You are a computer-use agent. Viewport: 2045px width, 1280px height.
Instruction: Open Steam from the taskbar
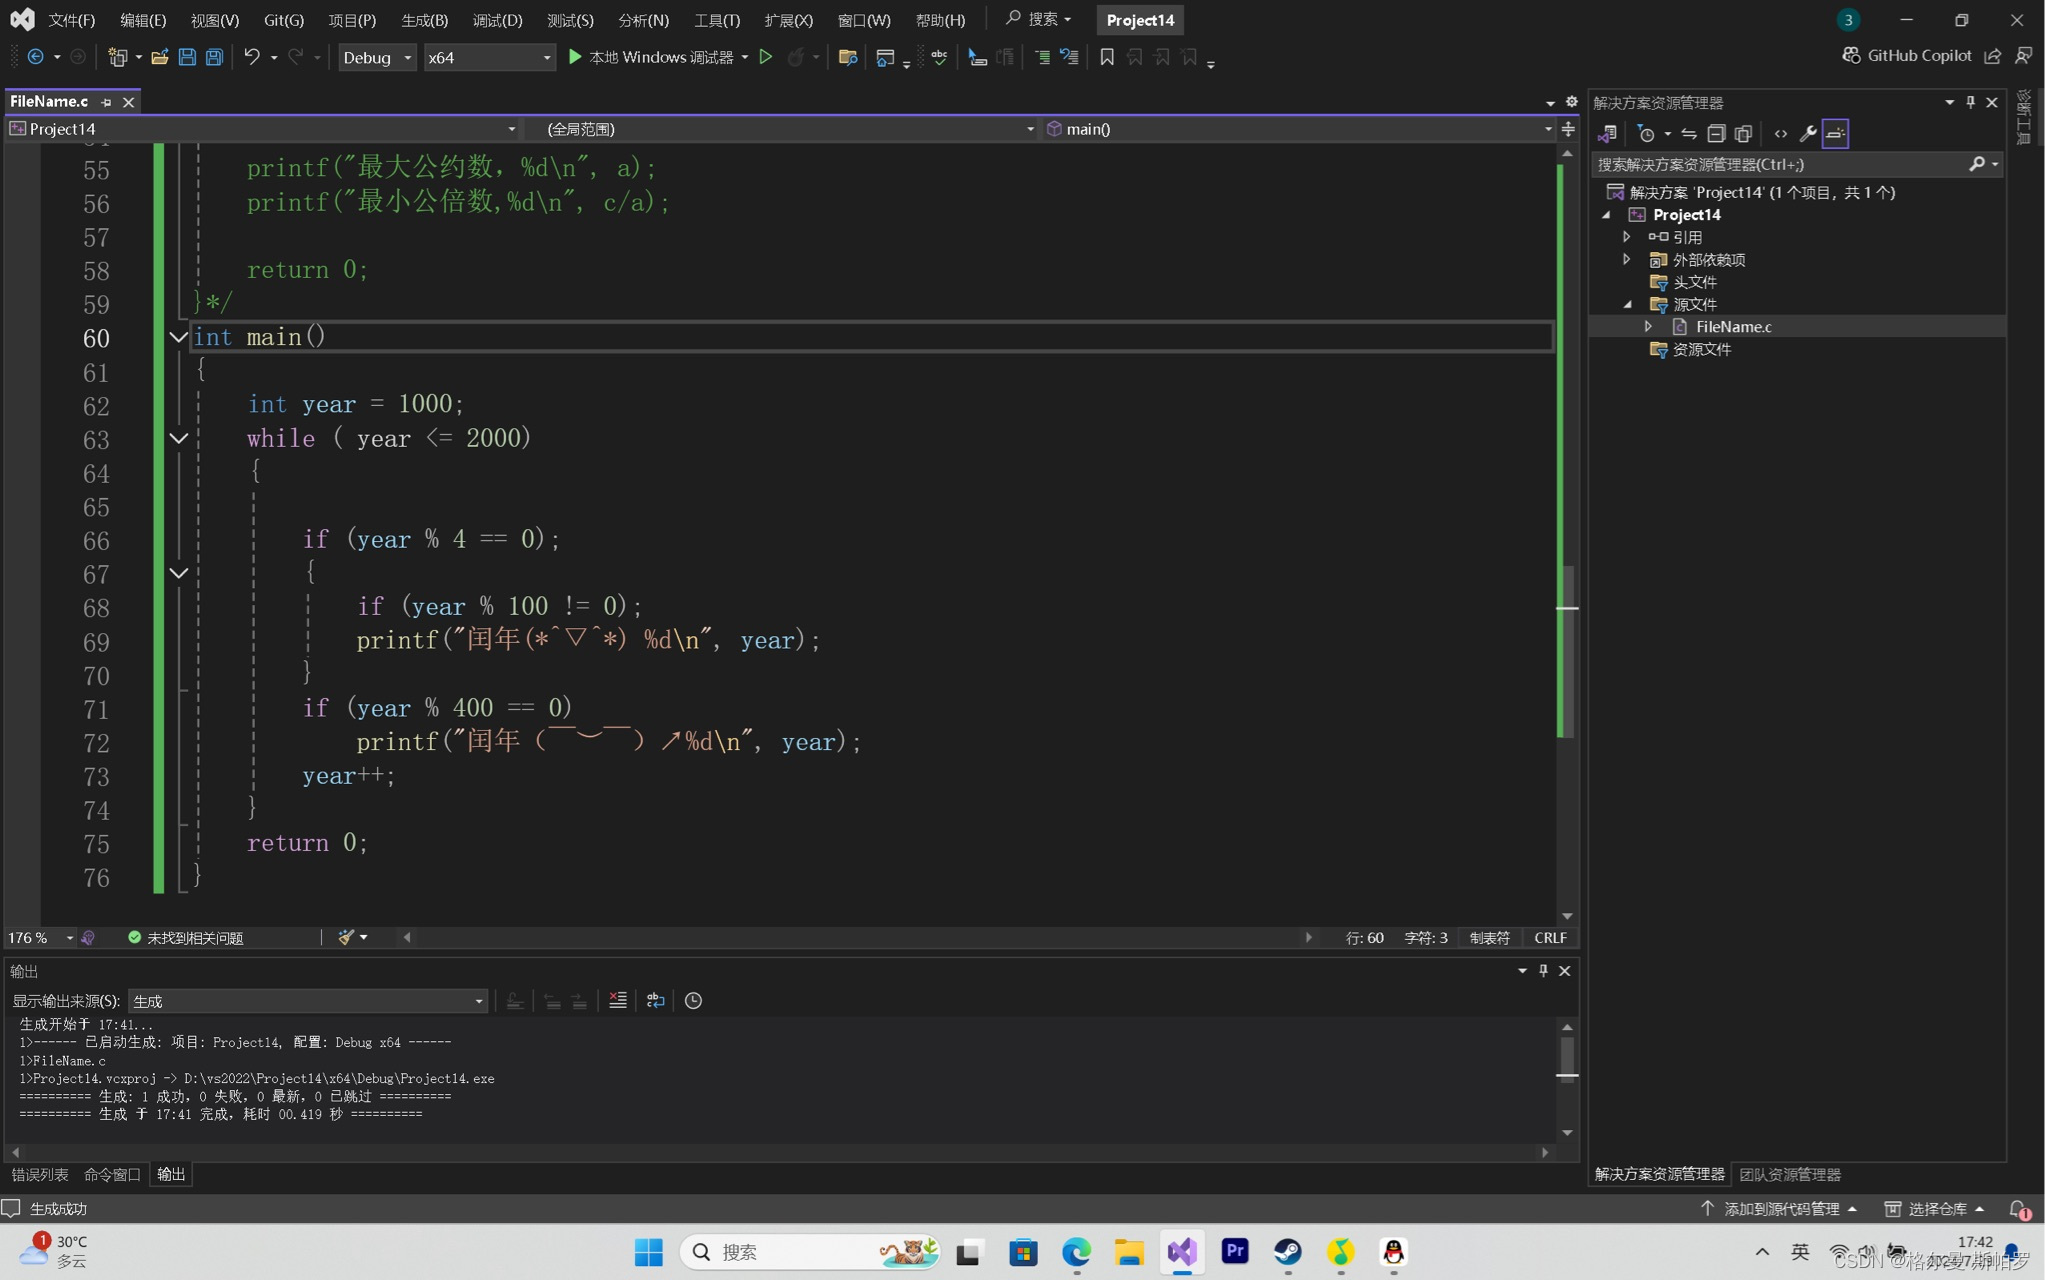[x=1287, y=1252]
